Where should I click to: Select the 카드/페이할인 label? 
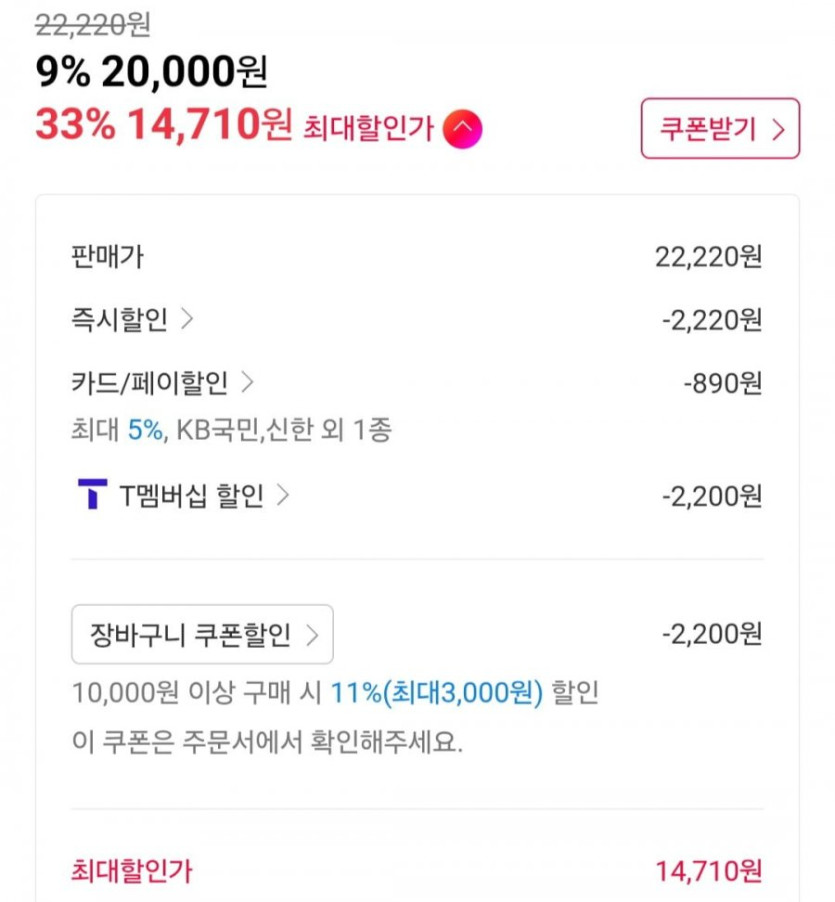pyautogui.click(x=150, y=382)
